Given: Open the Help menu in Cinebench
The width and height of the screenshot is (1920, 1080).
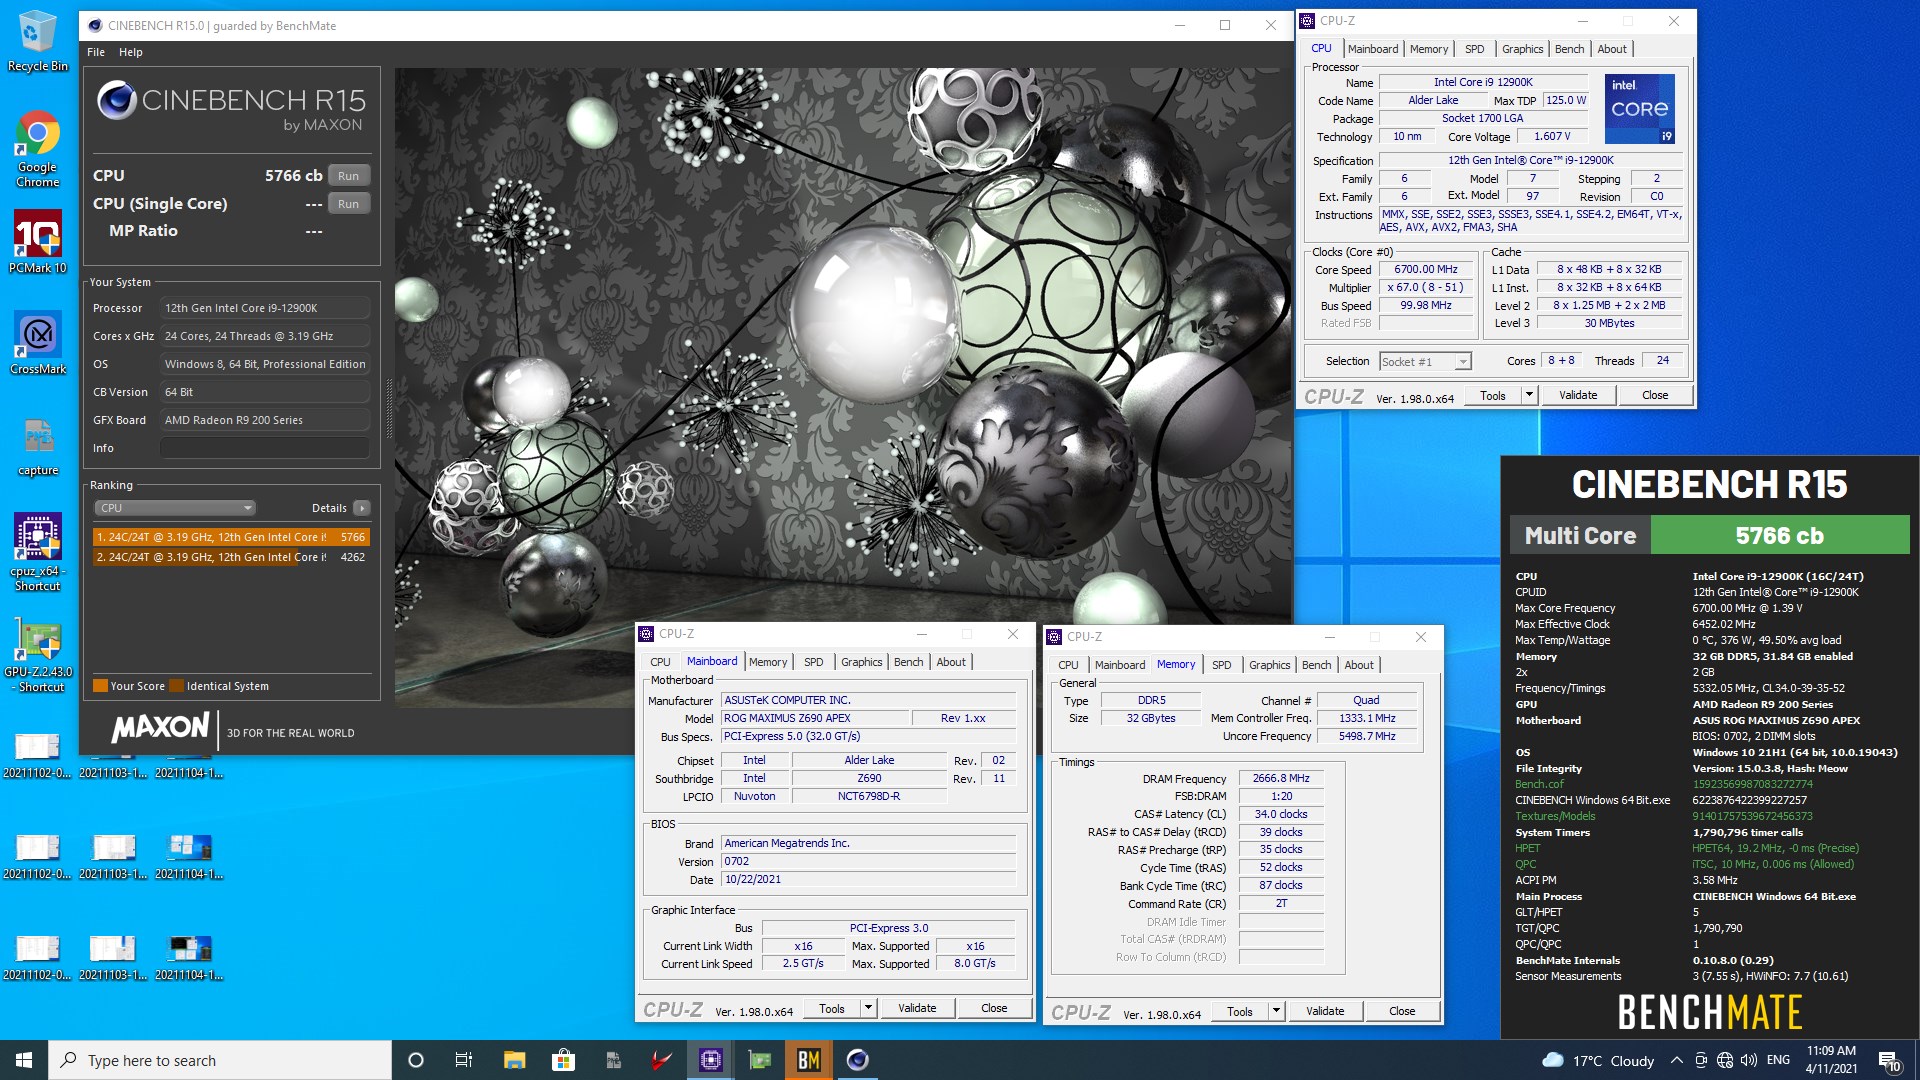Looking at the screenshot, I should (131, 52).
